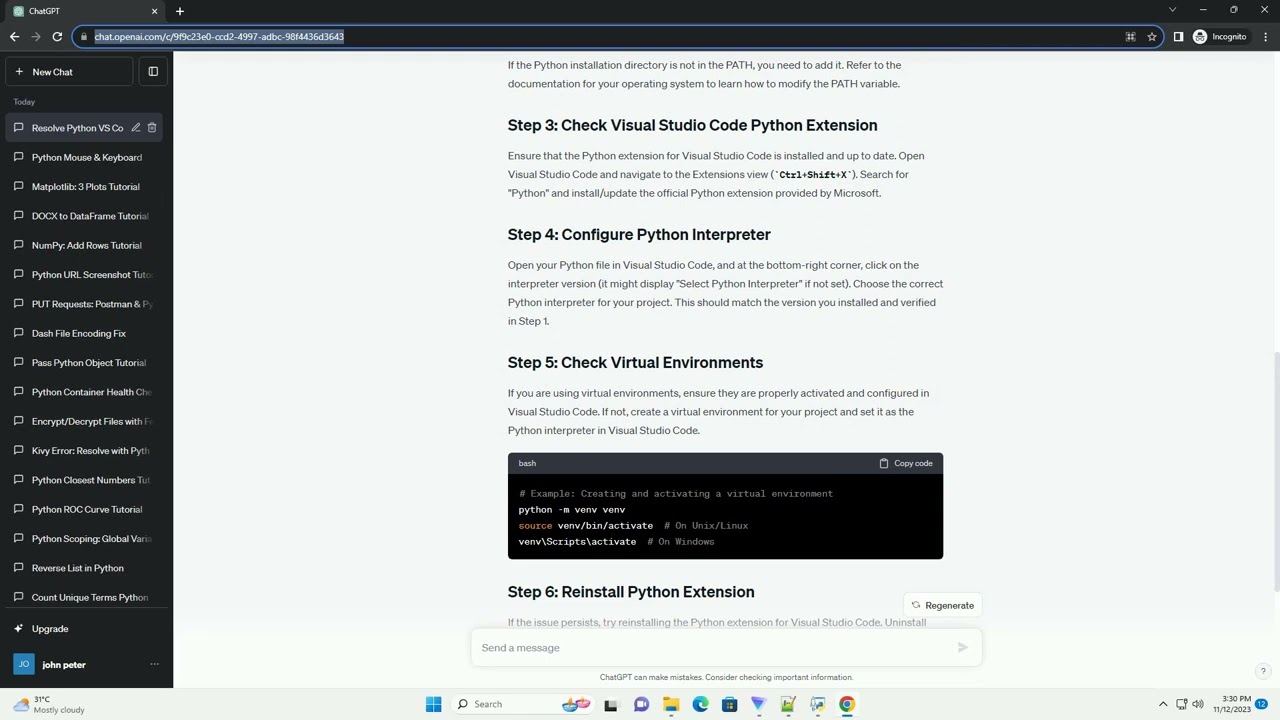Click the john peter profile name
Viewport: 1280px width, 720px height.
(x=64, y=665)
